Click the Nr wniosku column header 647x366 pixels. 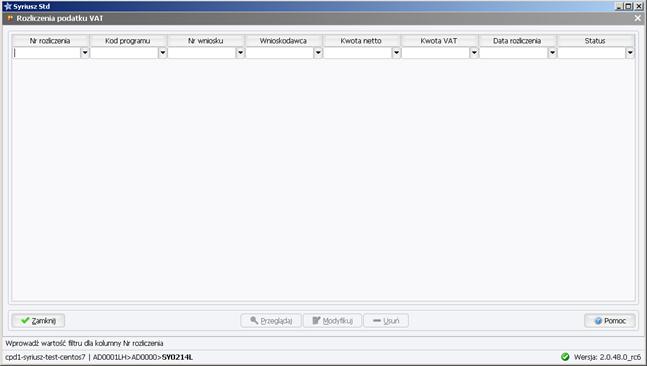(x=206, y=41)
